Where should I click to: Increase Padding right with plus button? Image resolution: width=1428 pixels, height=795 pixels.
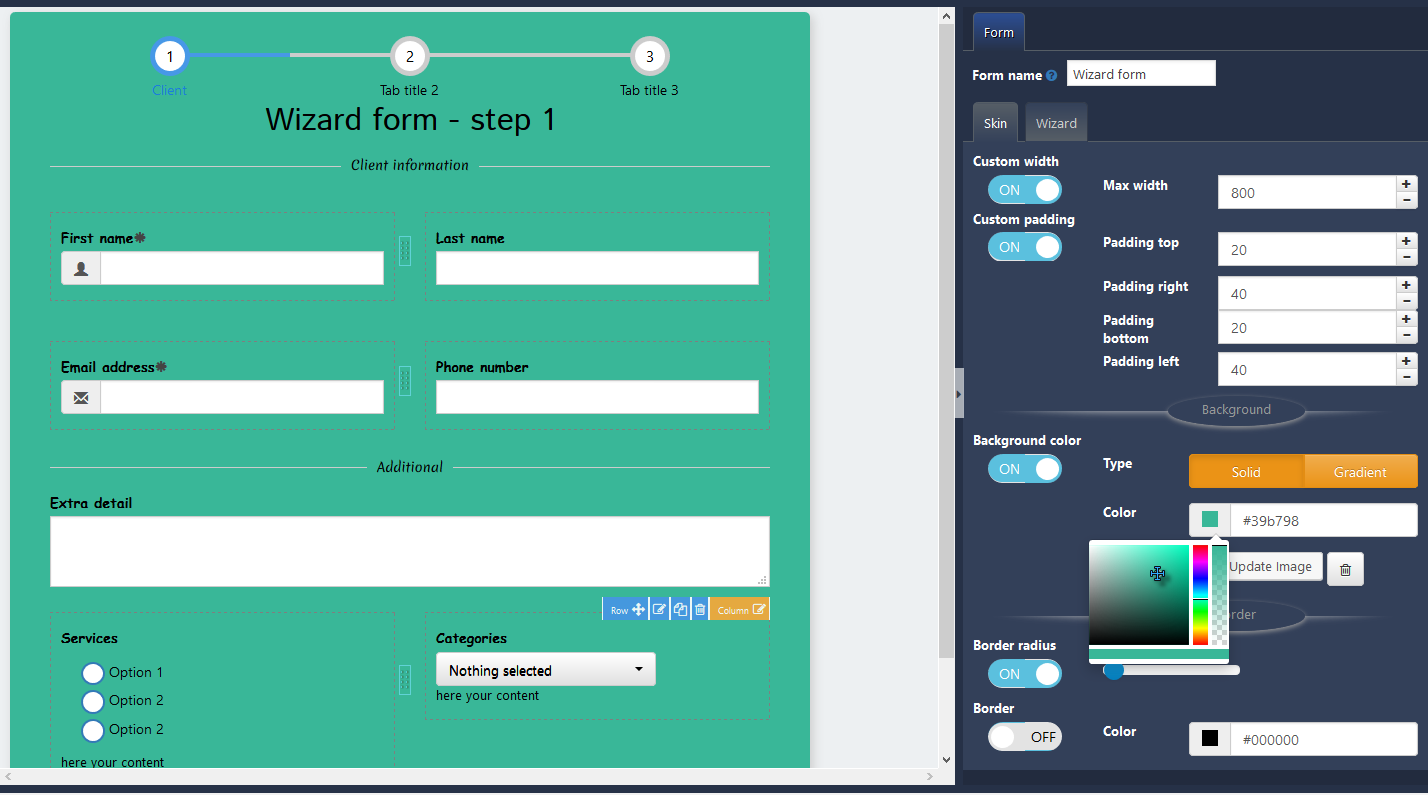pos(1407,285)
